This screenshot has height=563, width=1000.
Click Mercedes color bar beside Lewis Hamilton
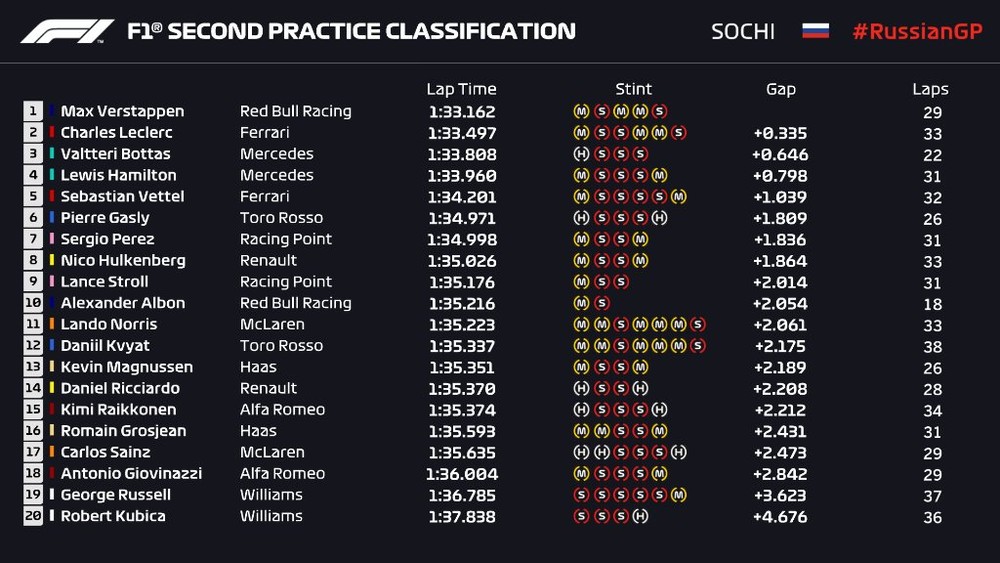(x=52, y=175)
